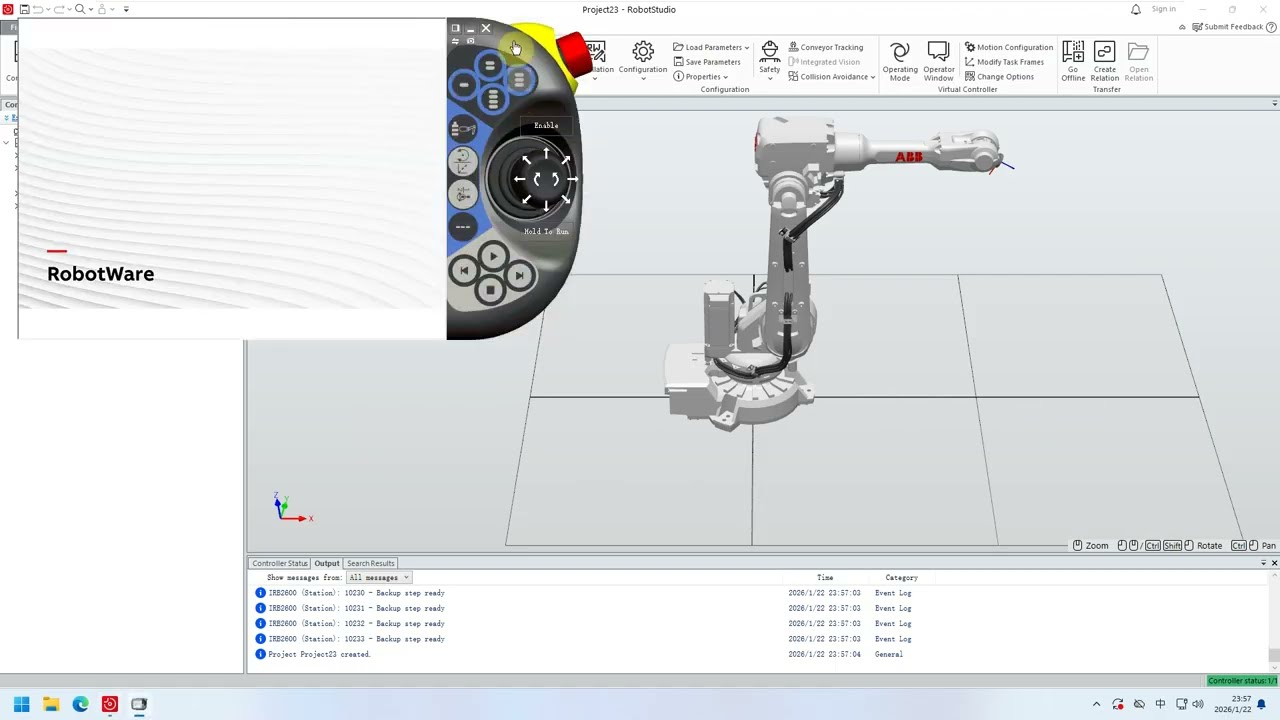Click the FlexPendant increment toggle key

462,227
